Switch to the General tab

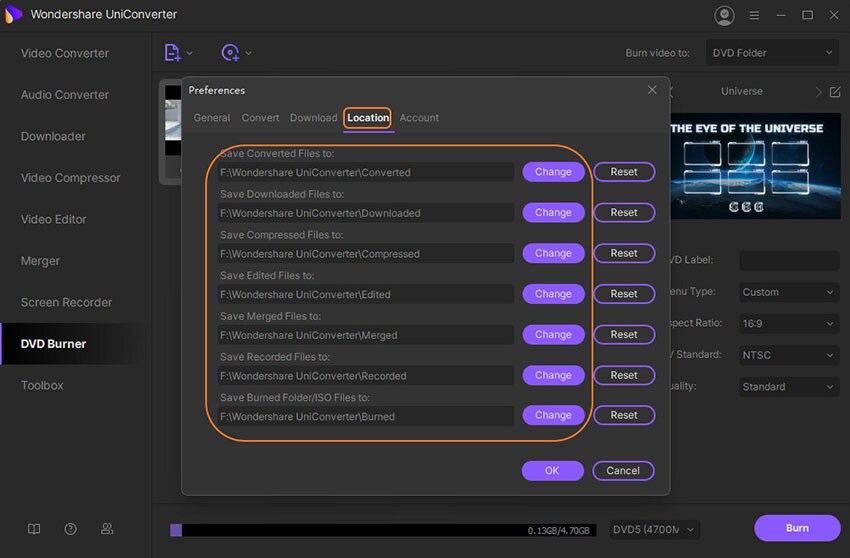click(211, 118)
